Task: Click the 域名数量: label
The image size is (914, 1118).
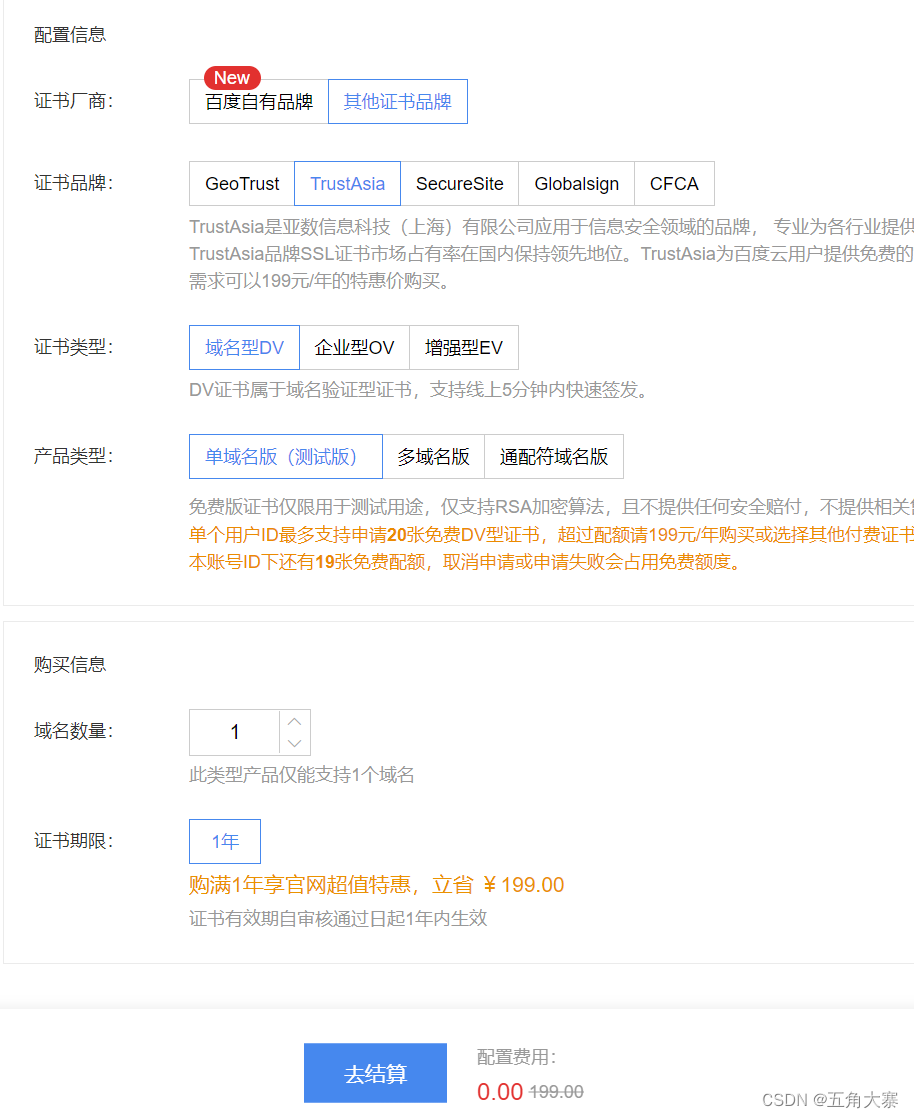Action: 73,731
